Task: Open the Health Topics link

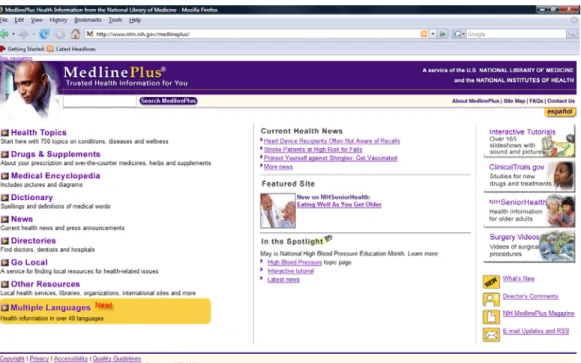Action: 39,133
